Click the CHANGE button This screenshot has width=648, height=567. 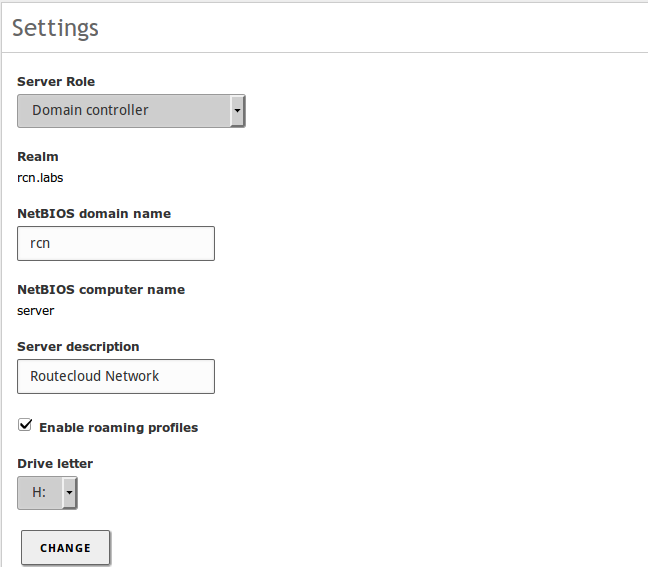(x=65, y=548)
